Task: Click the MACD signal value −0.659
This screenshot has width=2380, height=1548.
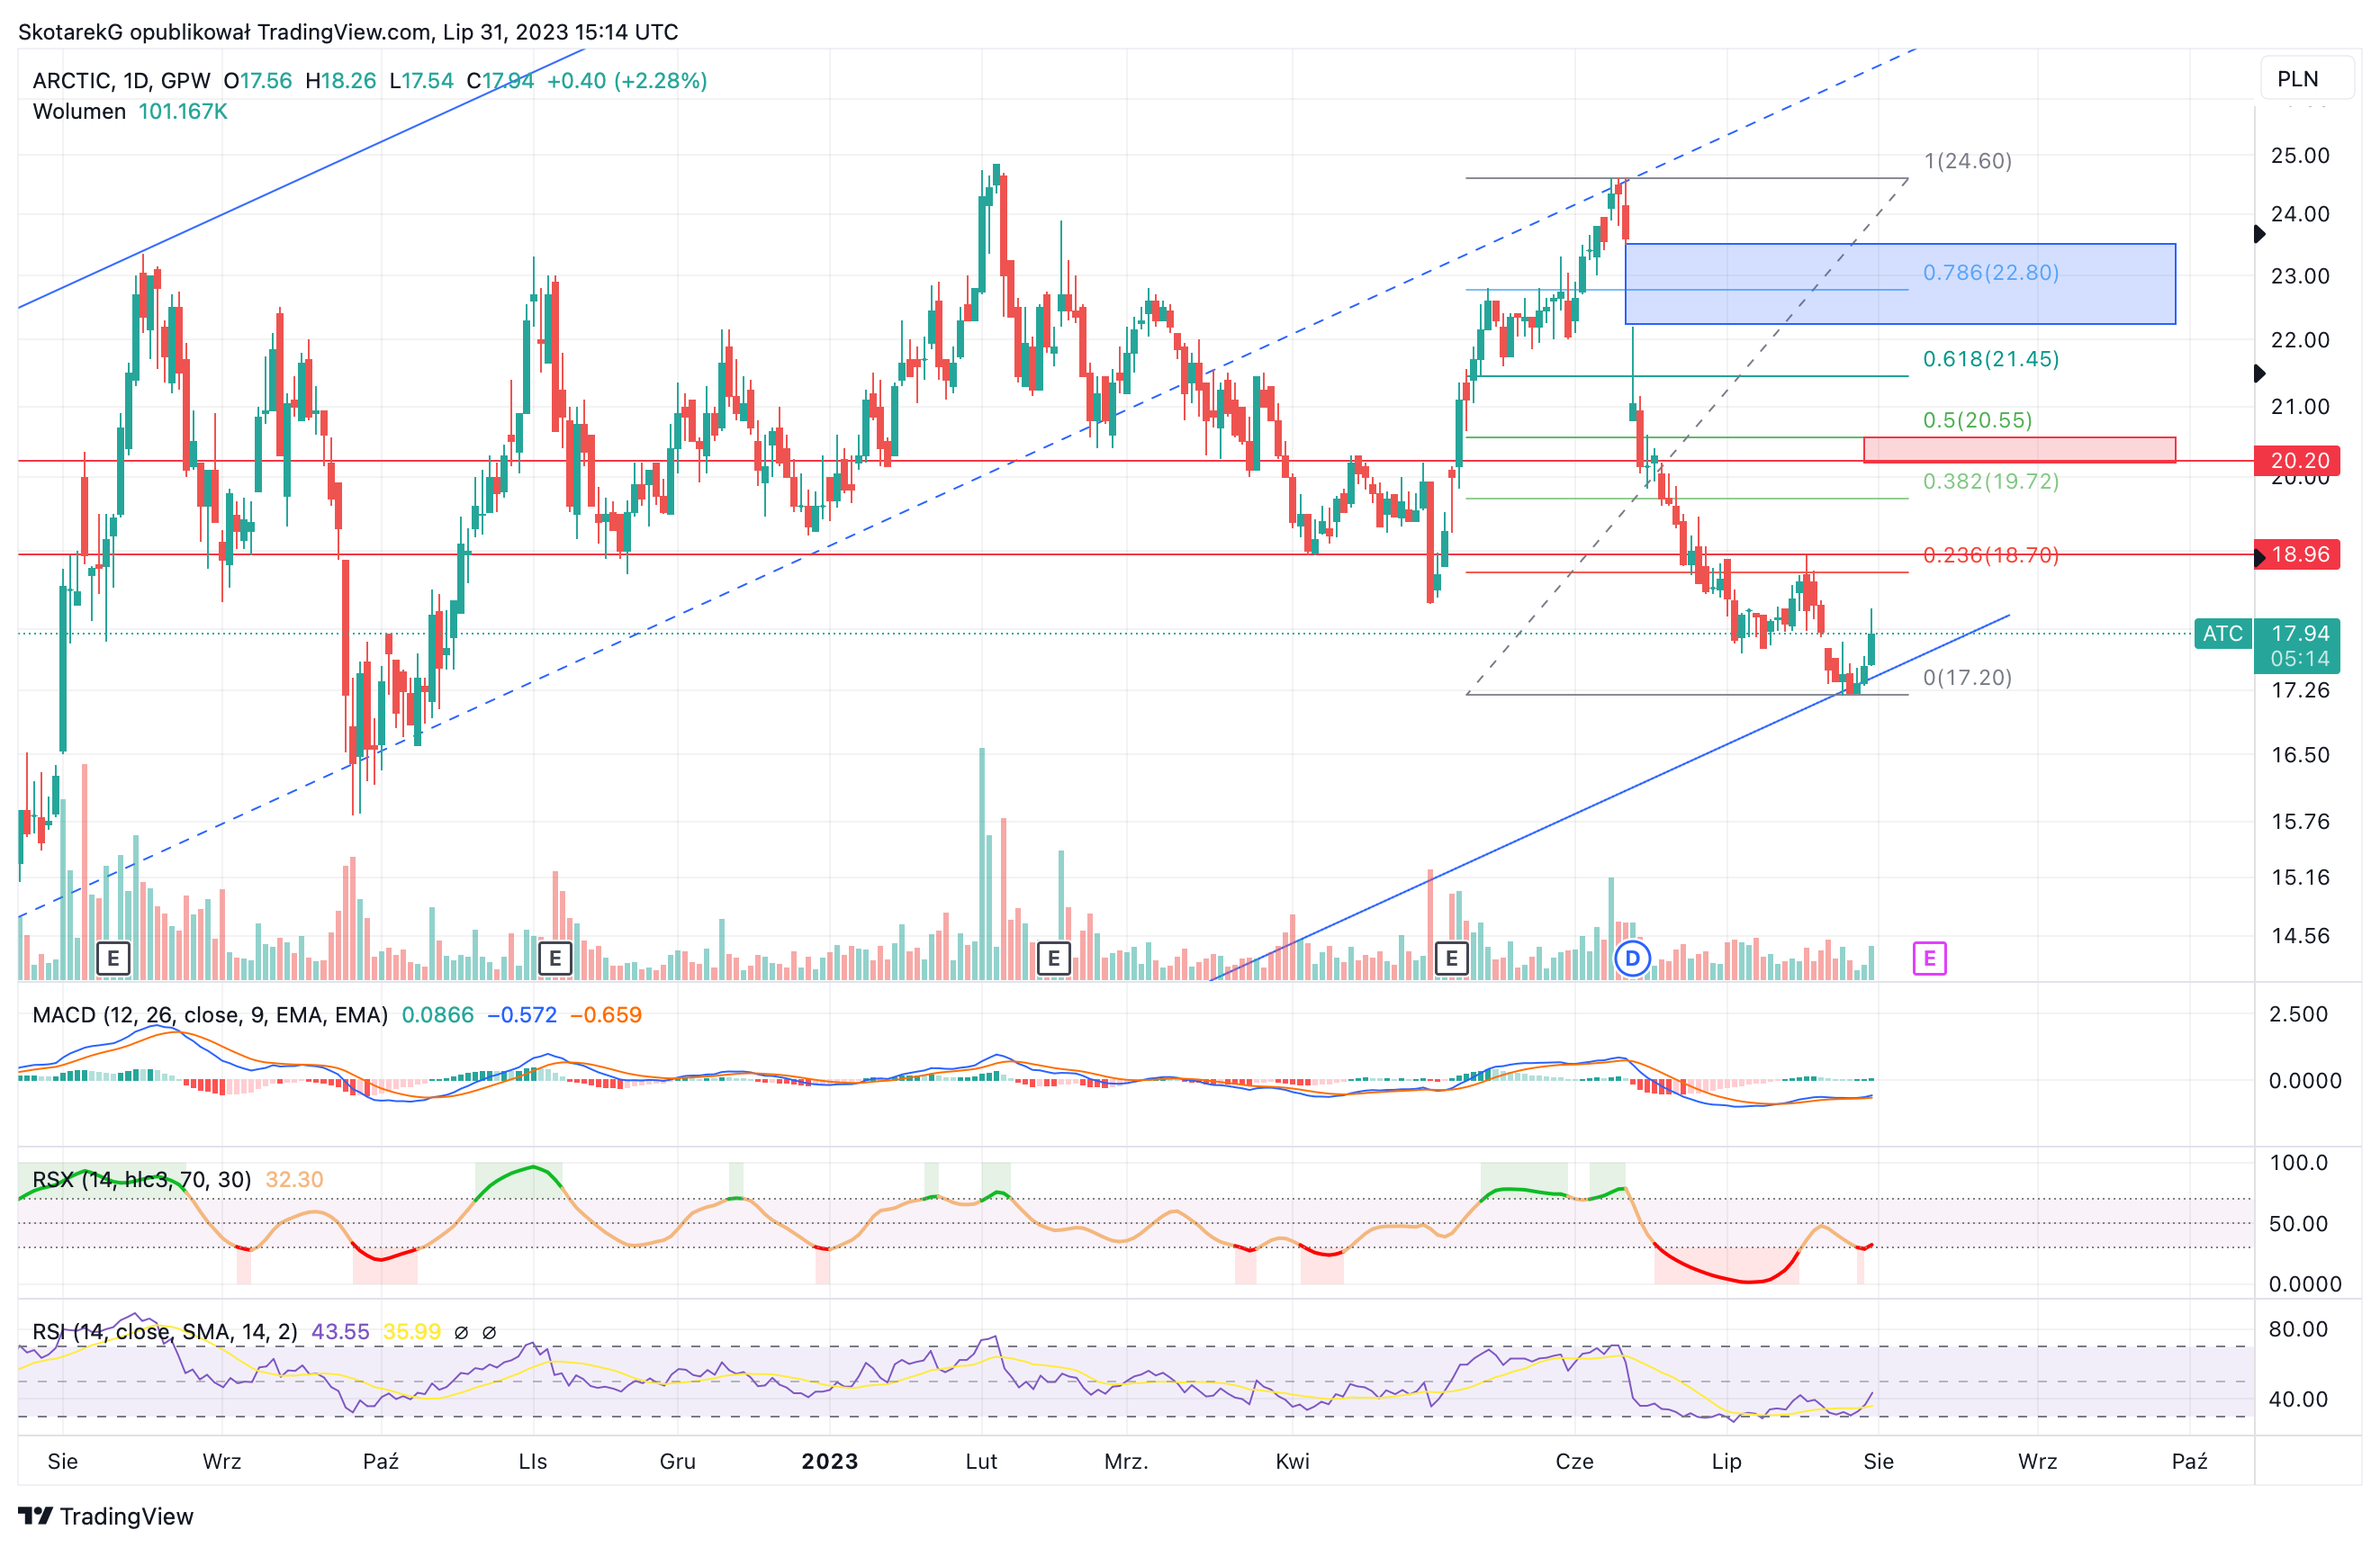Action: coord(606,1015)
